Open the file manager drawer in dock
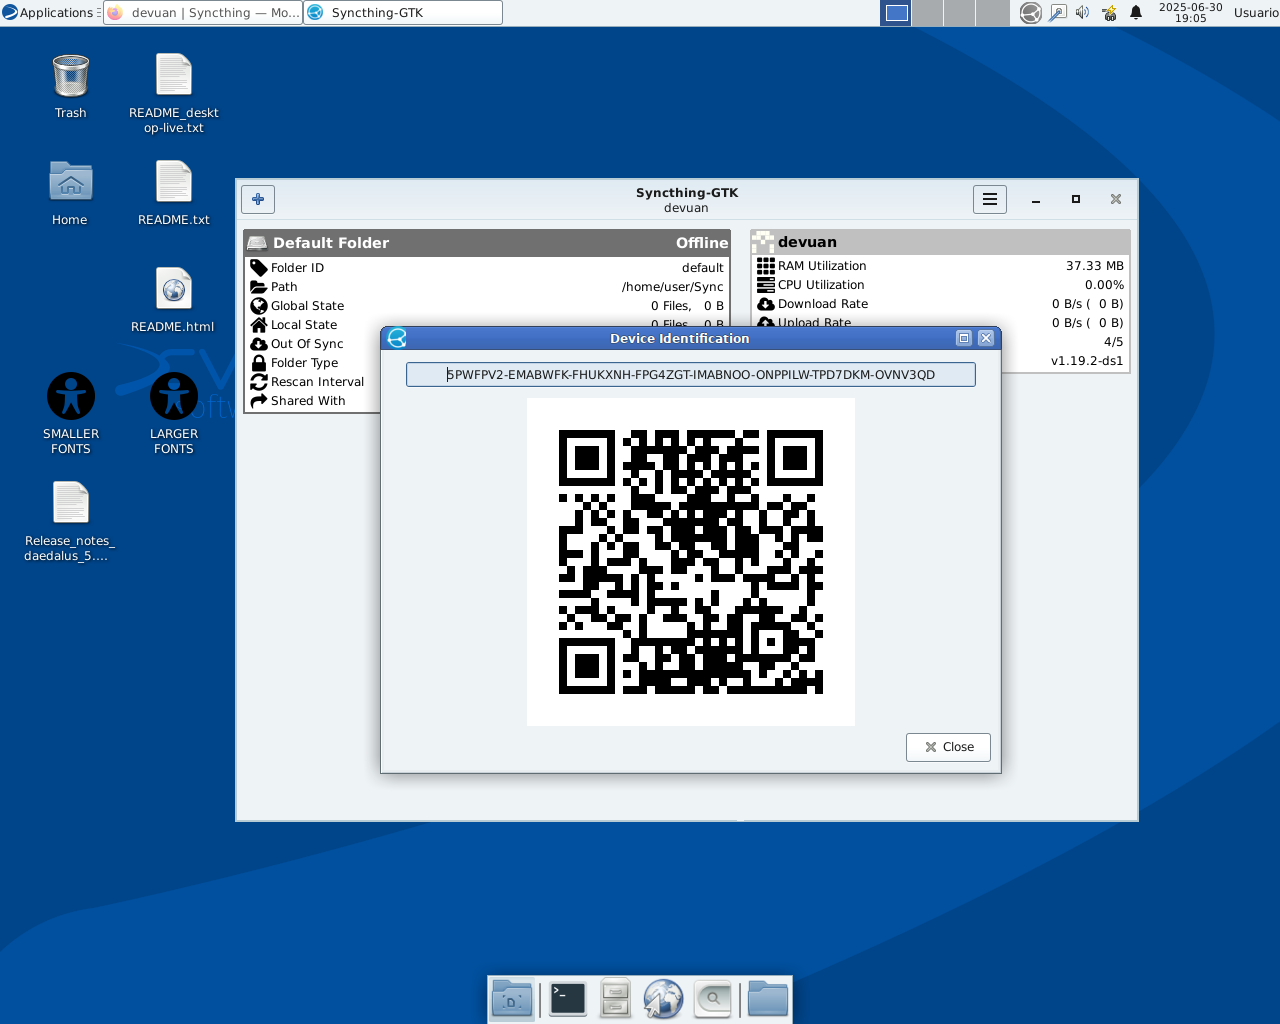 coord(615,998)
